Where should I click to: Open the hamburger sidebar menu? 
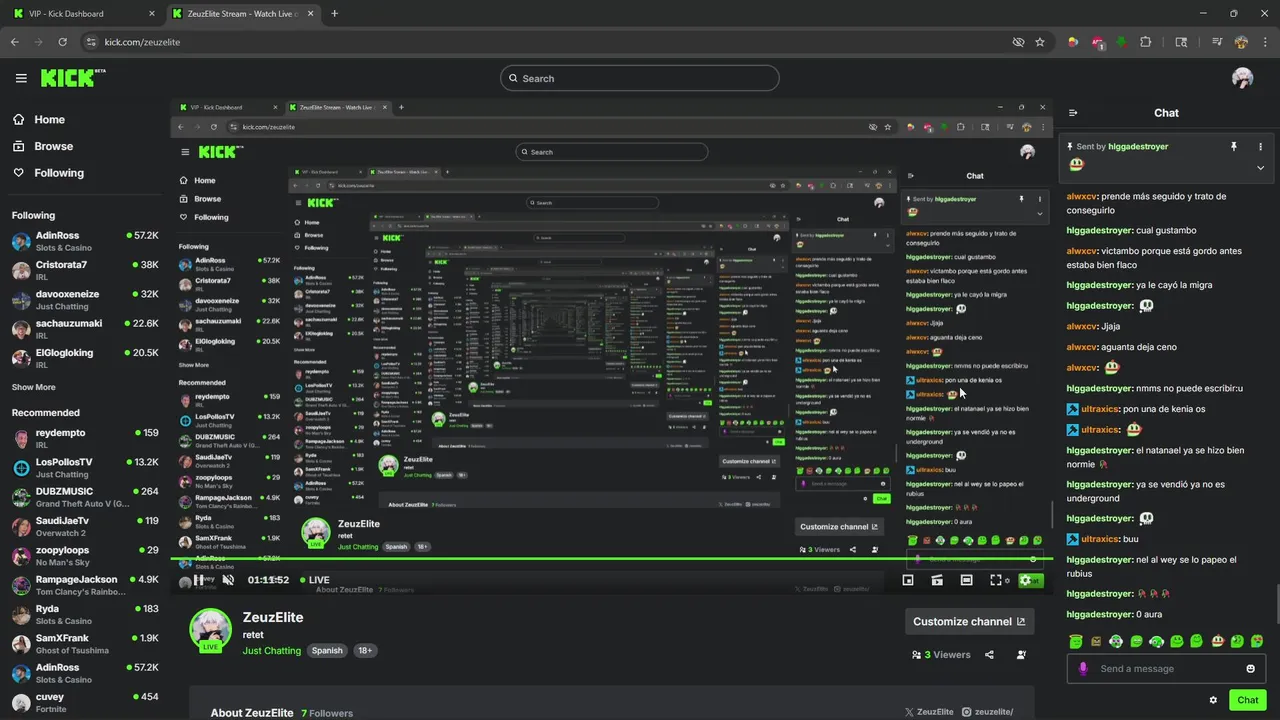[21, 78]
